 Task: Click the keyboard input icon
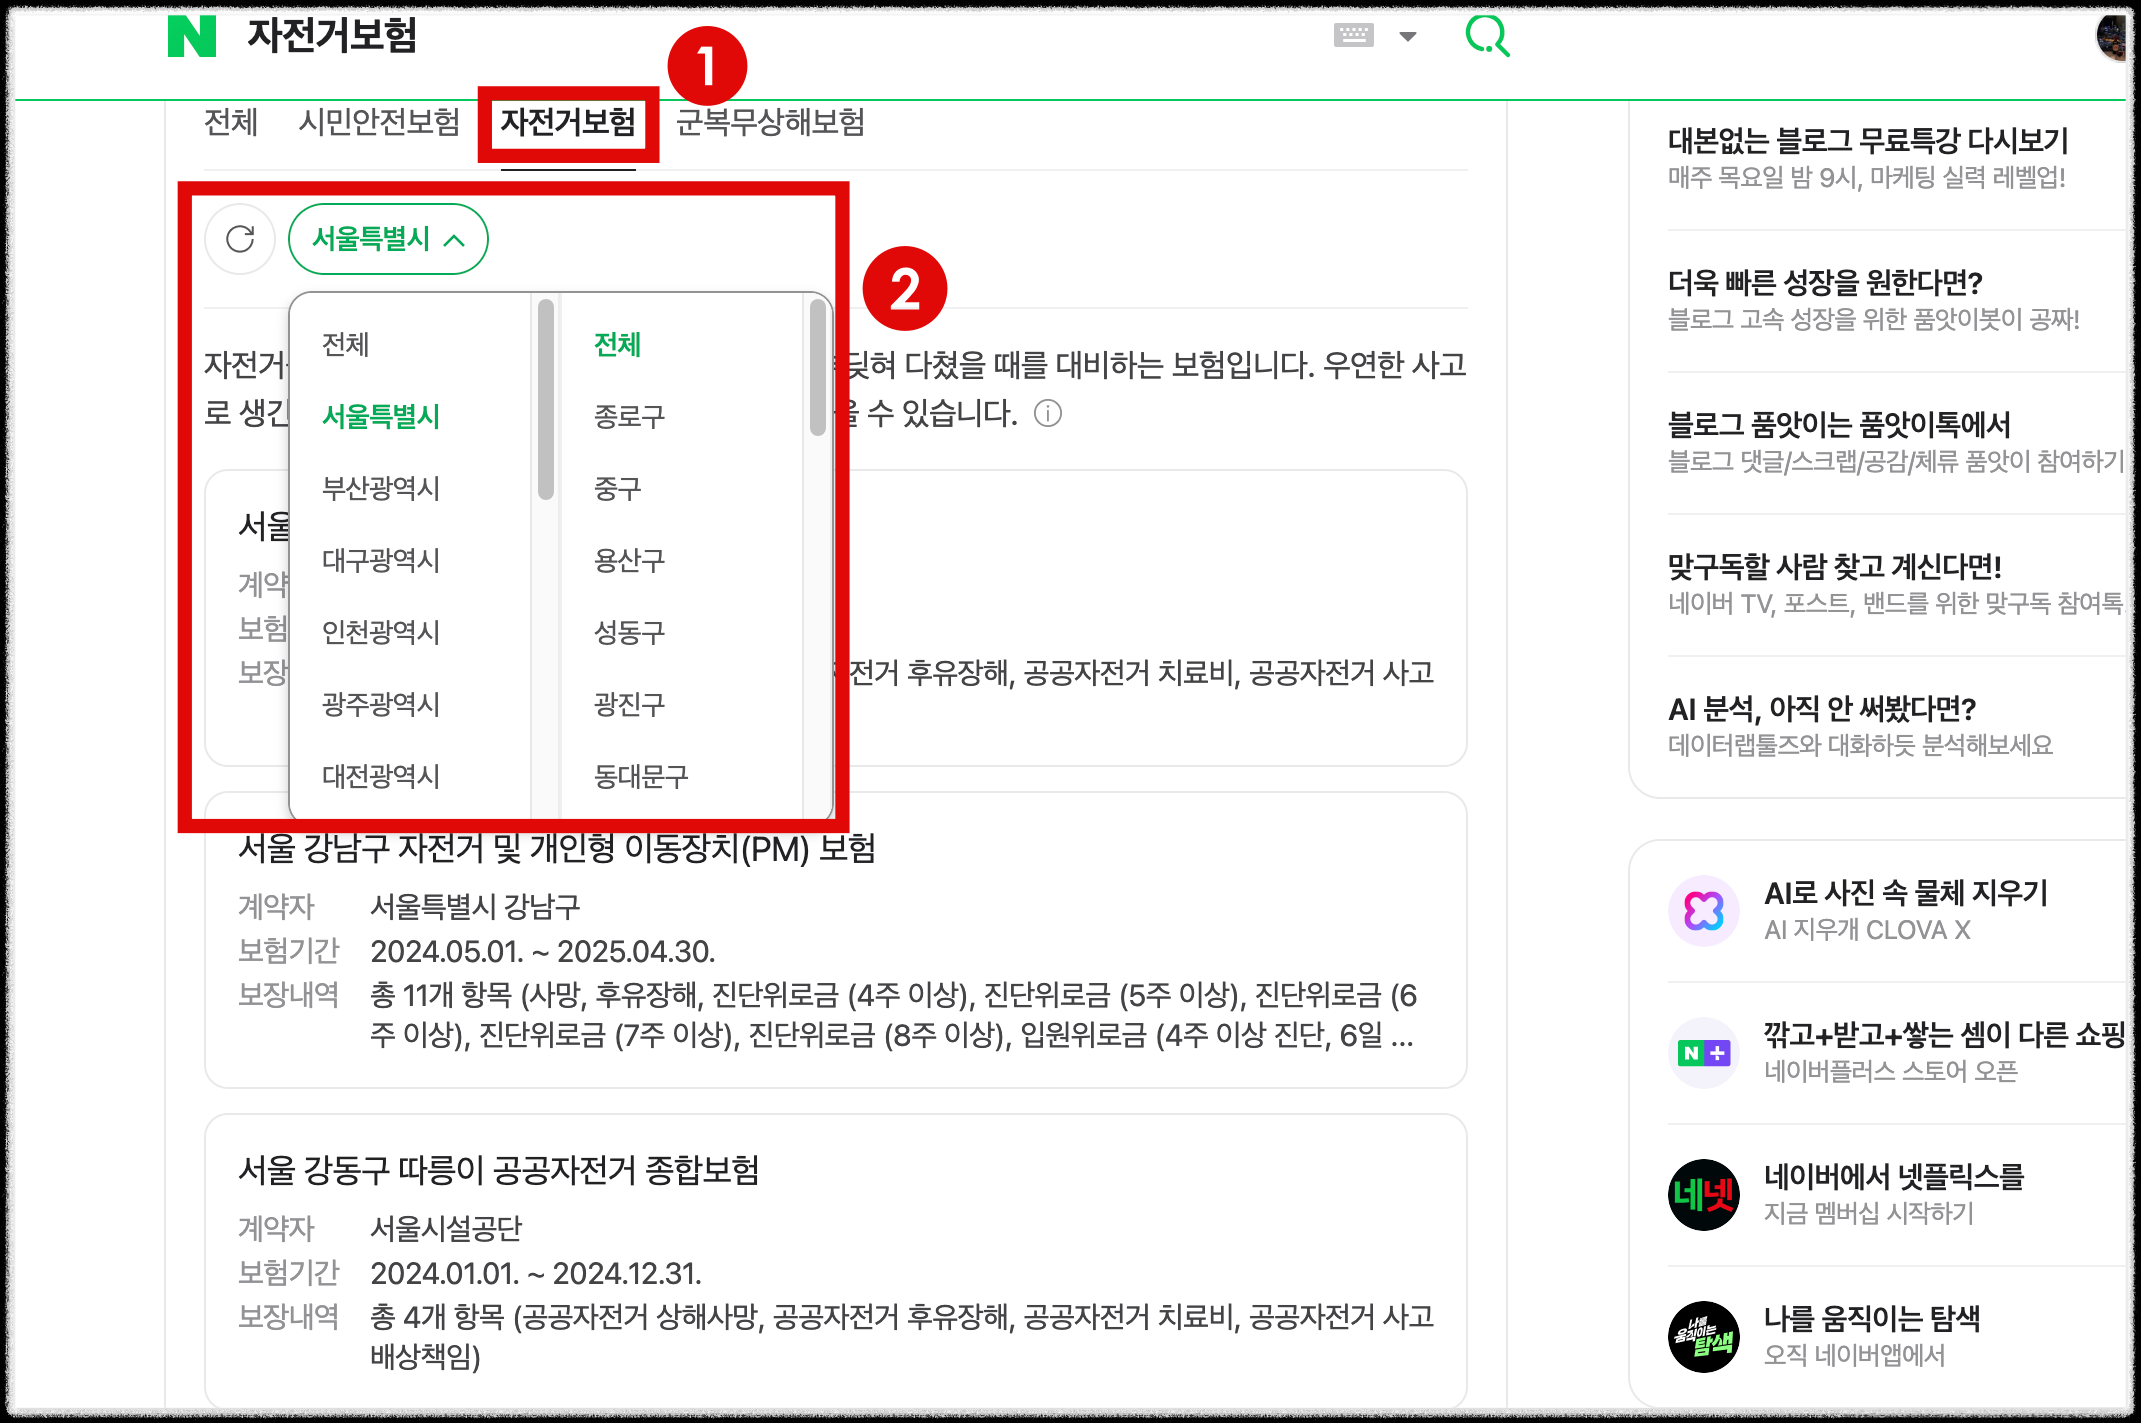coord(1353,35)
